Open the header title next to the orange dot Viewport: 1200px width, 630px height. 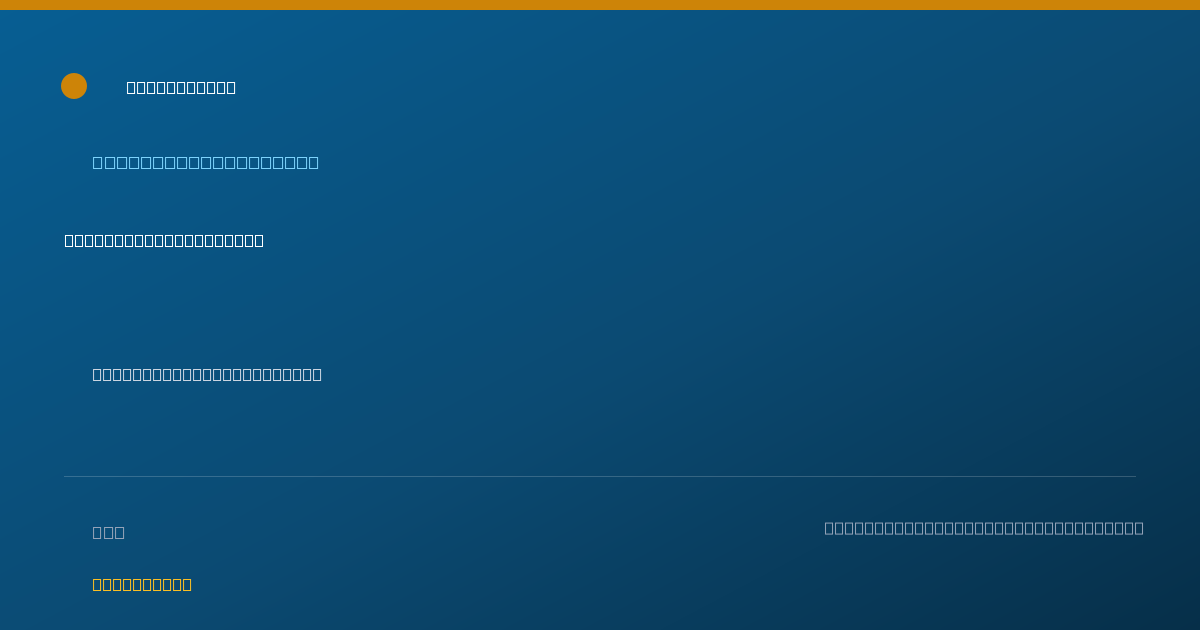(x=181, y=87)
